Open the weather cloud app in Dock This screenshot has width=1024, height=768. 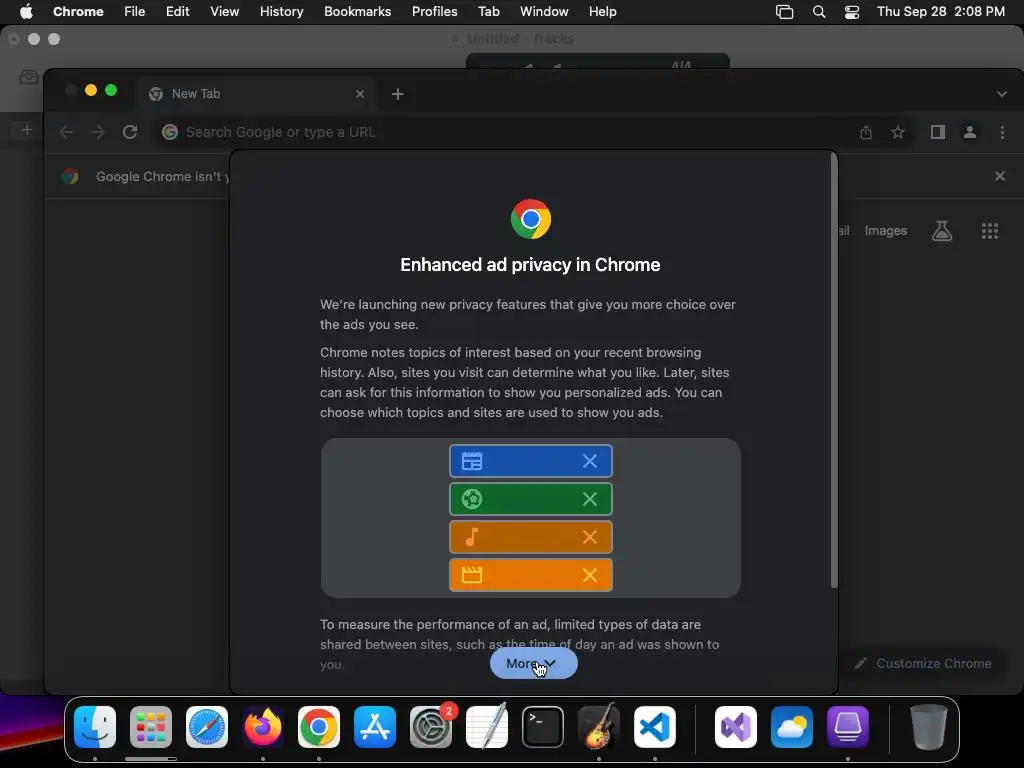tap(792, 727)
